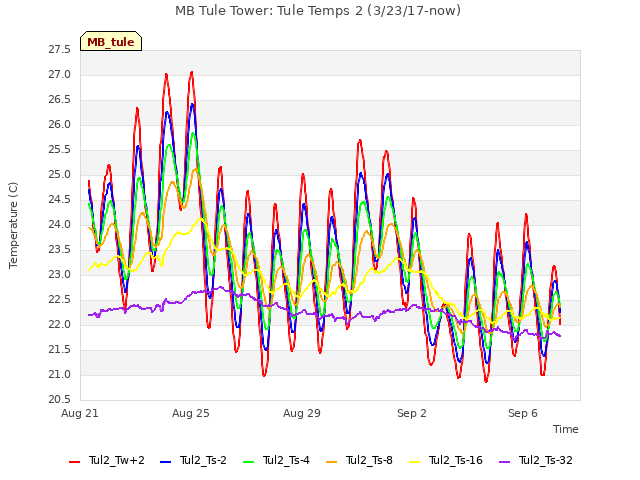The image size is (640, 480).
Task: Click the Aug 29 tick label
Action: click(302, 413)
